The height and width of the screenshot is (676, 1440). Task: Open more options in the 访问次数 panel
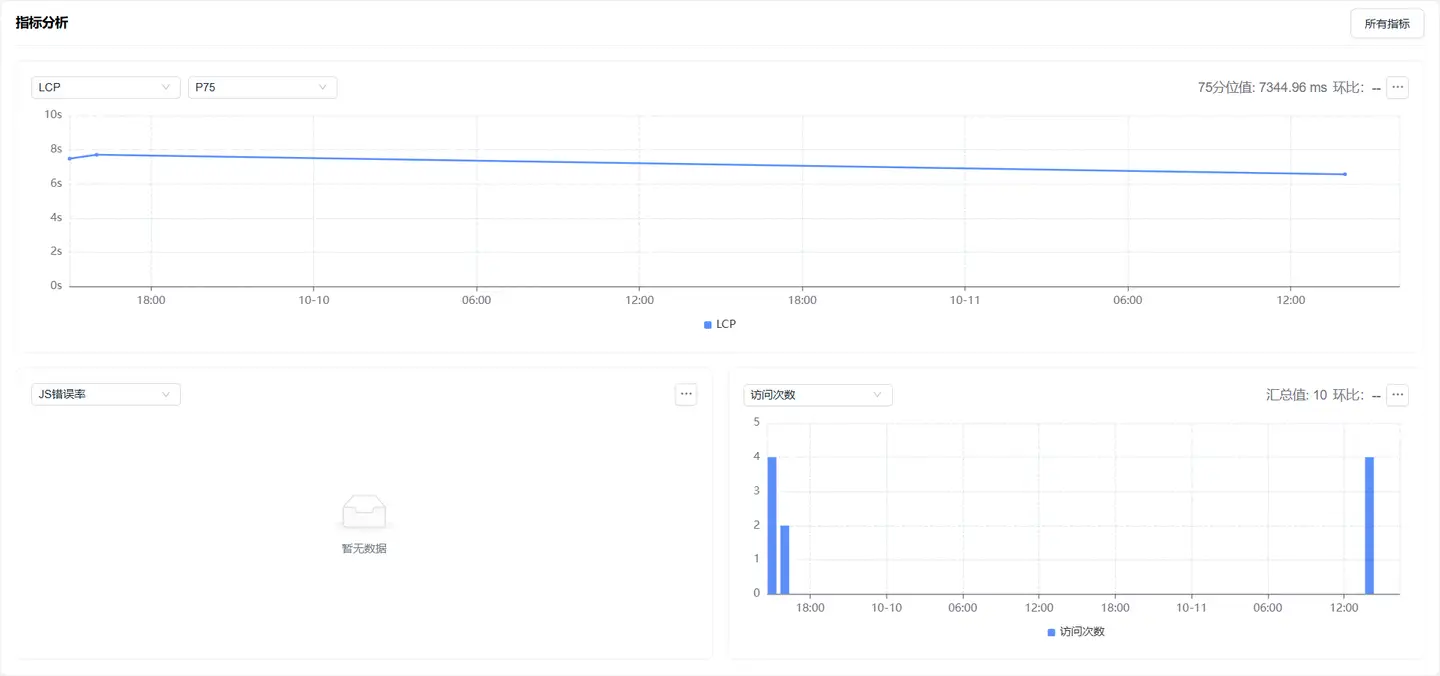coord(1398,395)
